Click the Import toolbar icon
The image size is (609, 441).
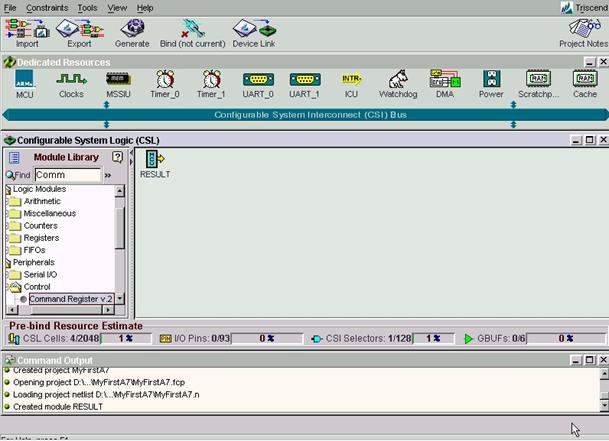tap(27, 31)
